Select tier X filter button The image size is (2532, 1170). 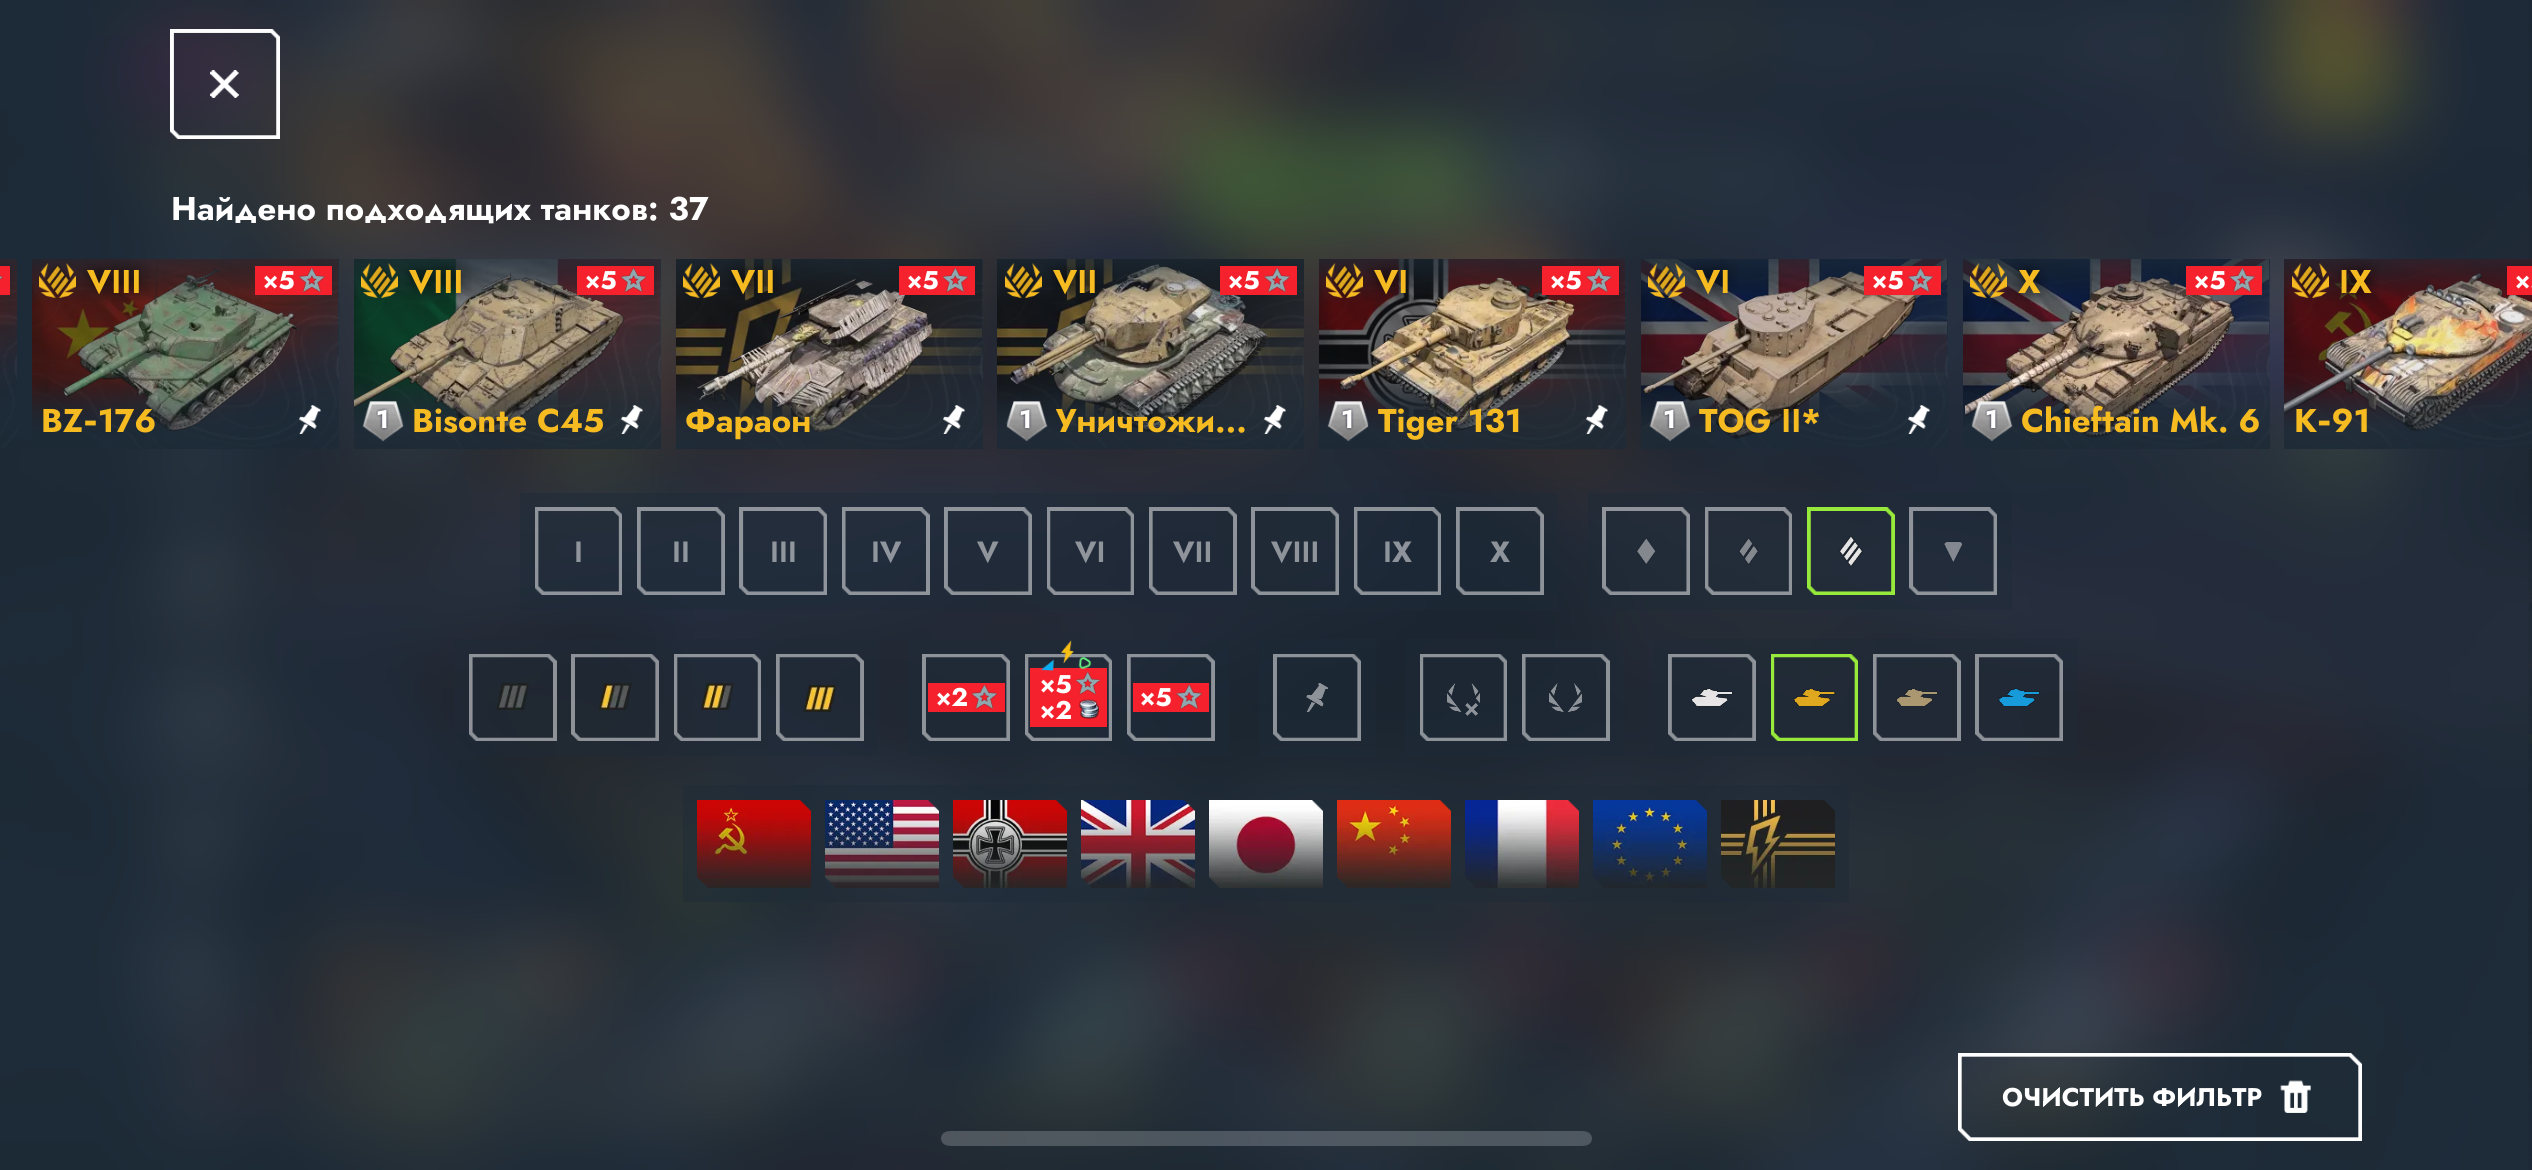coord(1499,551)
